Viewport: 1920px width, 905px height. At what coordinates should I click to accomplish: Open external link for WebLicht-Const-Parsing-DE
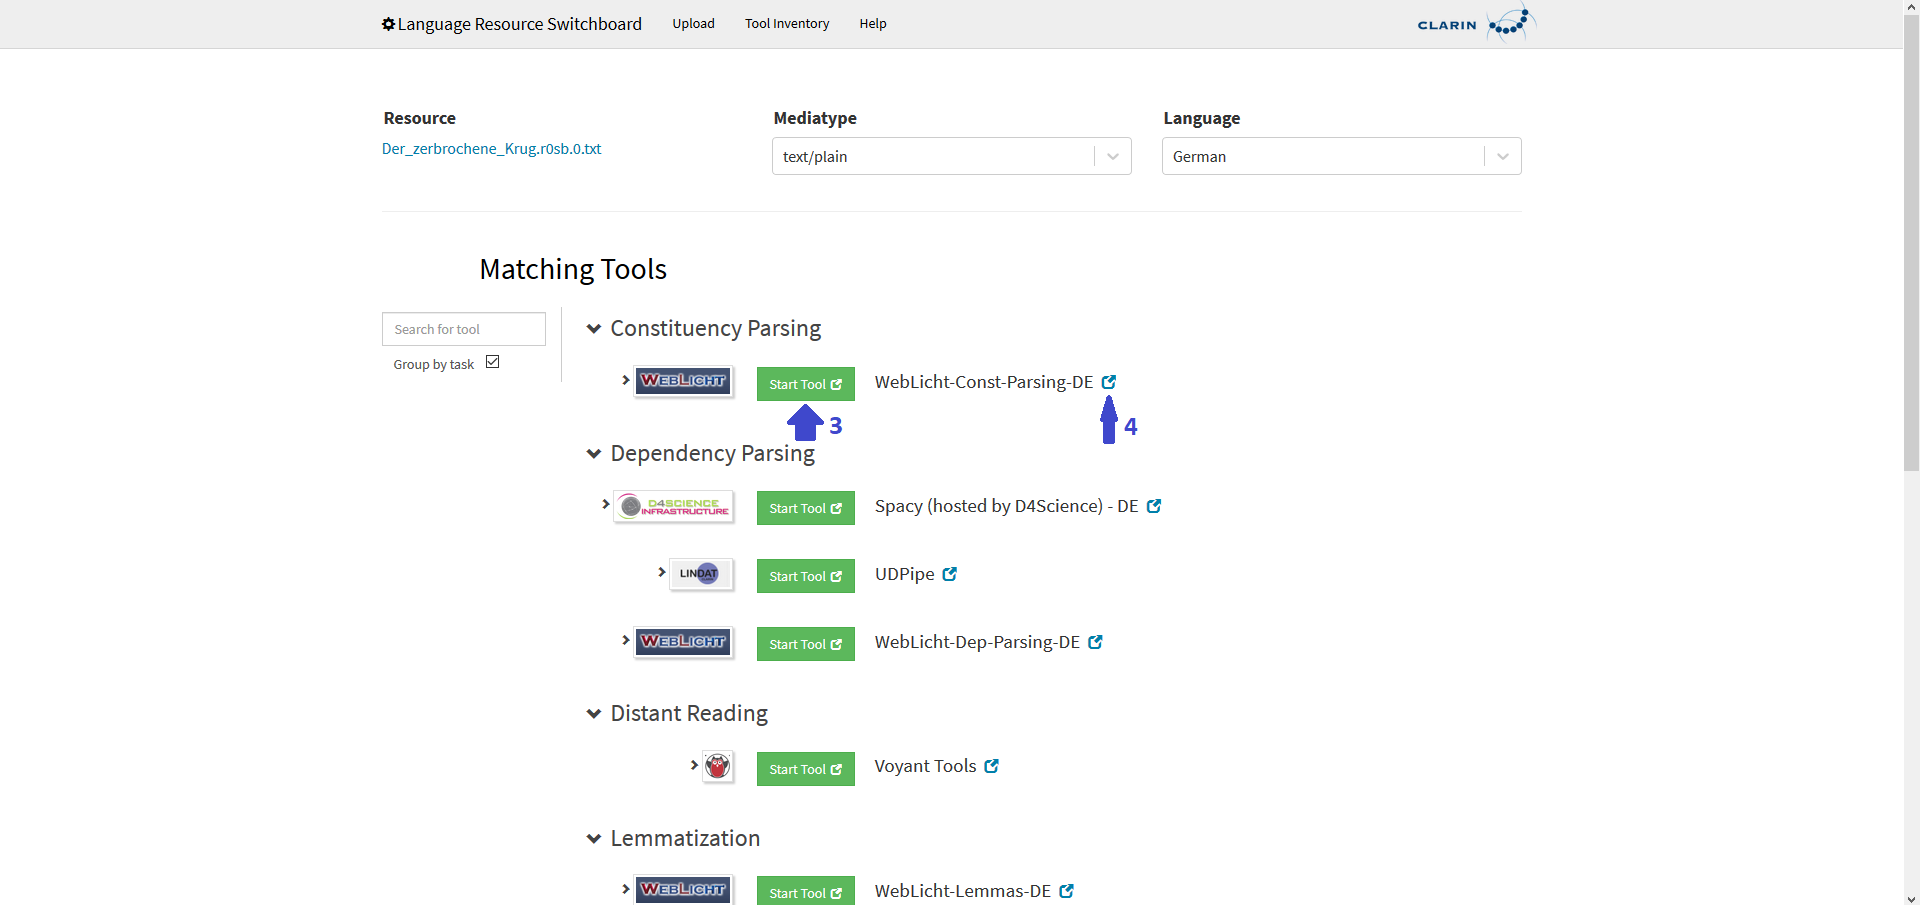[x=1108, y=382]
